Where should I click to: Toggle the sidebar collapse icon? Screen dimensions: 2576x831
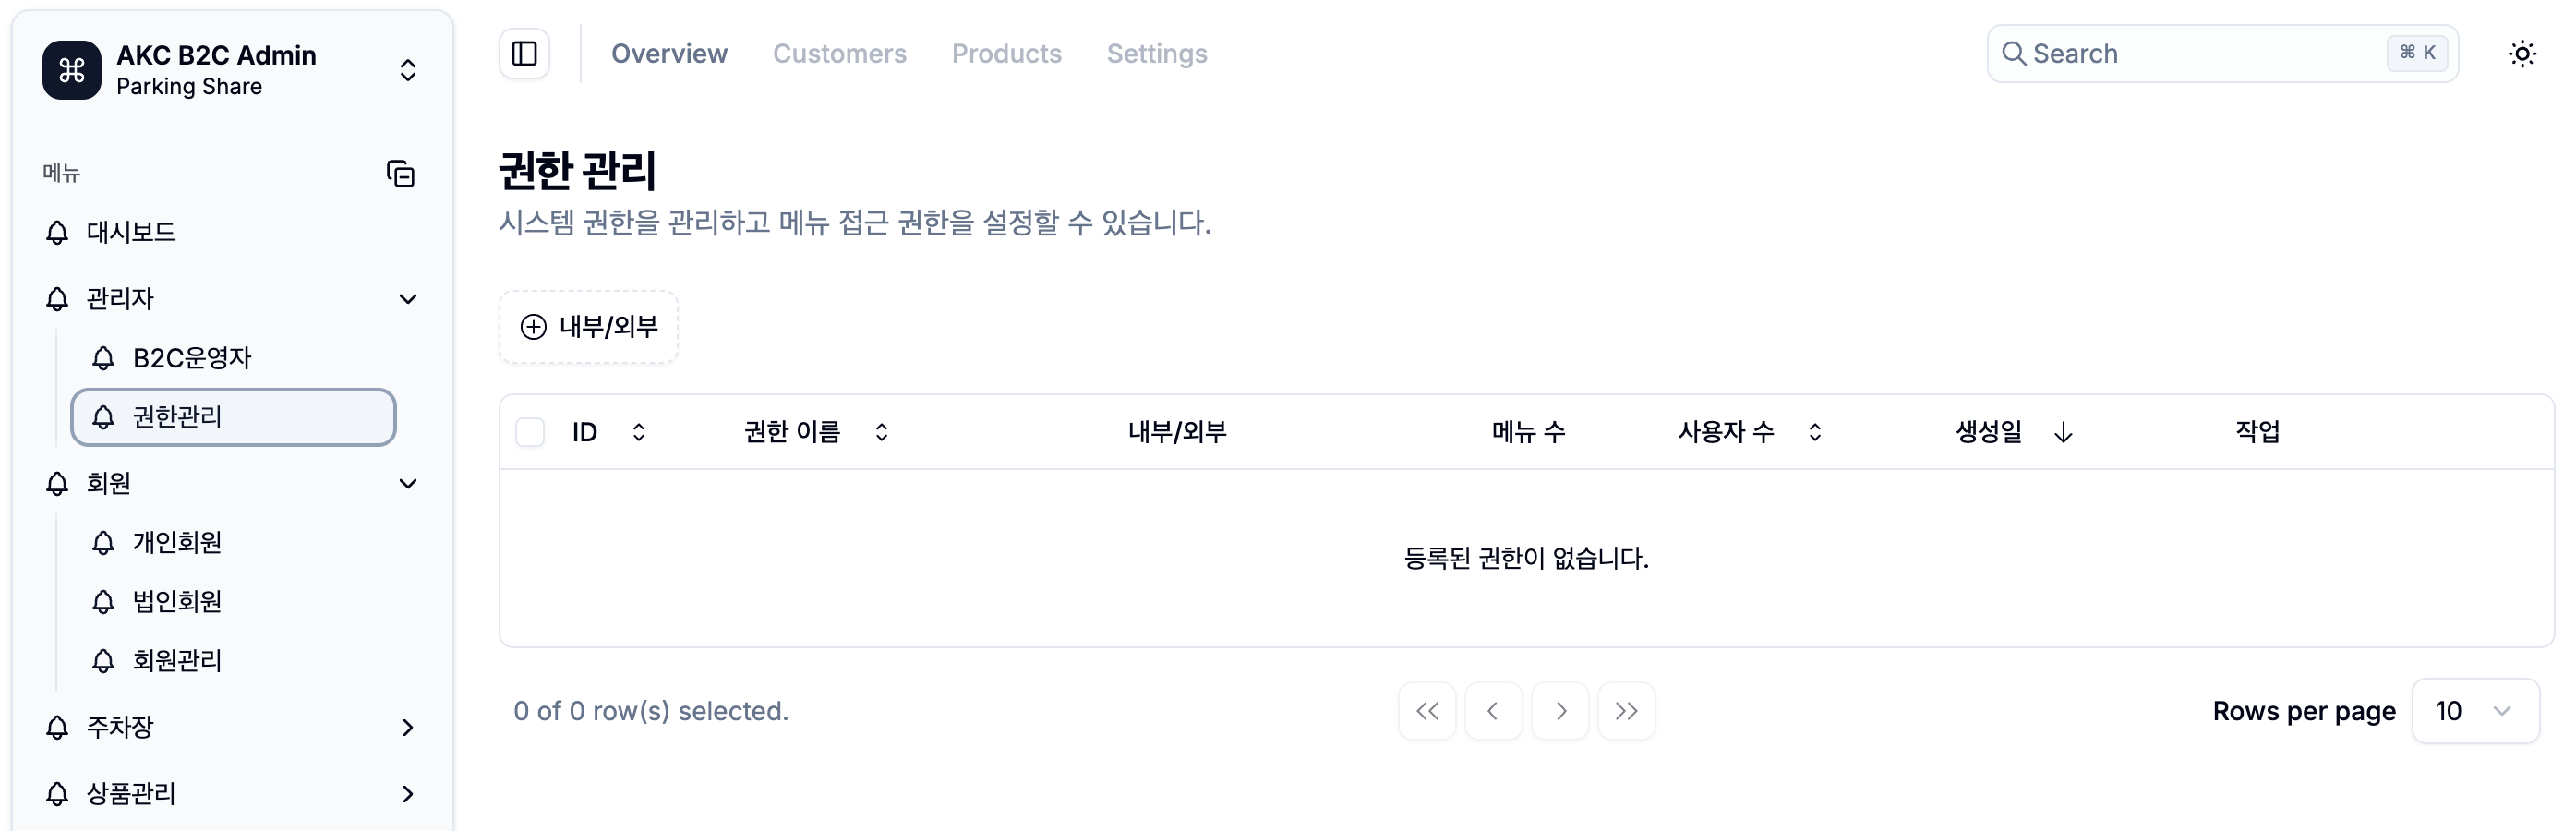(524, 53)
